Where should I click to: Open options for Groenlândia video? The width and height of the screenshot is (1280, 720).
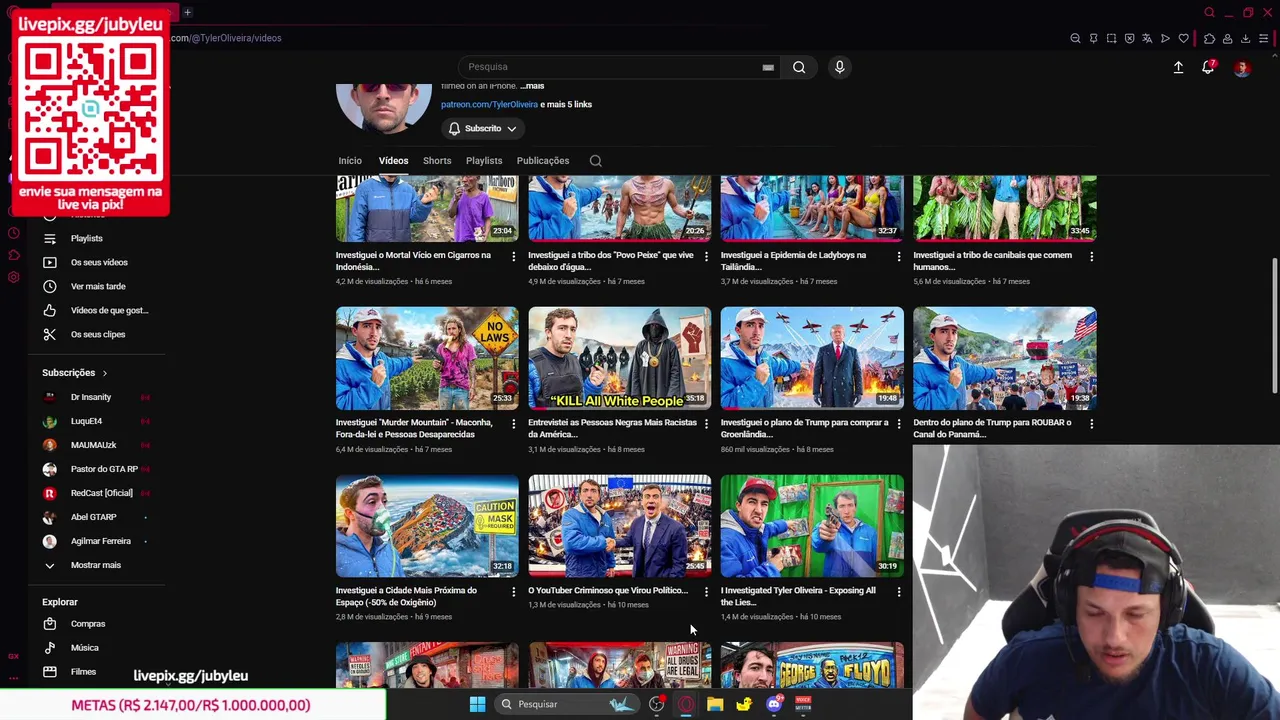click(x=898, y=425)
